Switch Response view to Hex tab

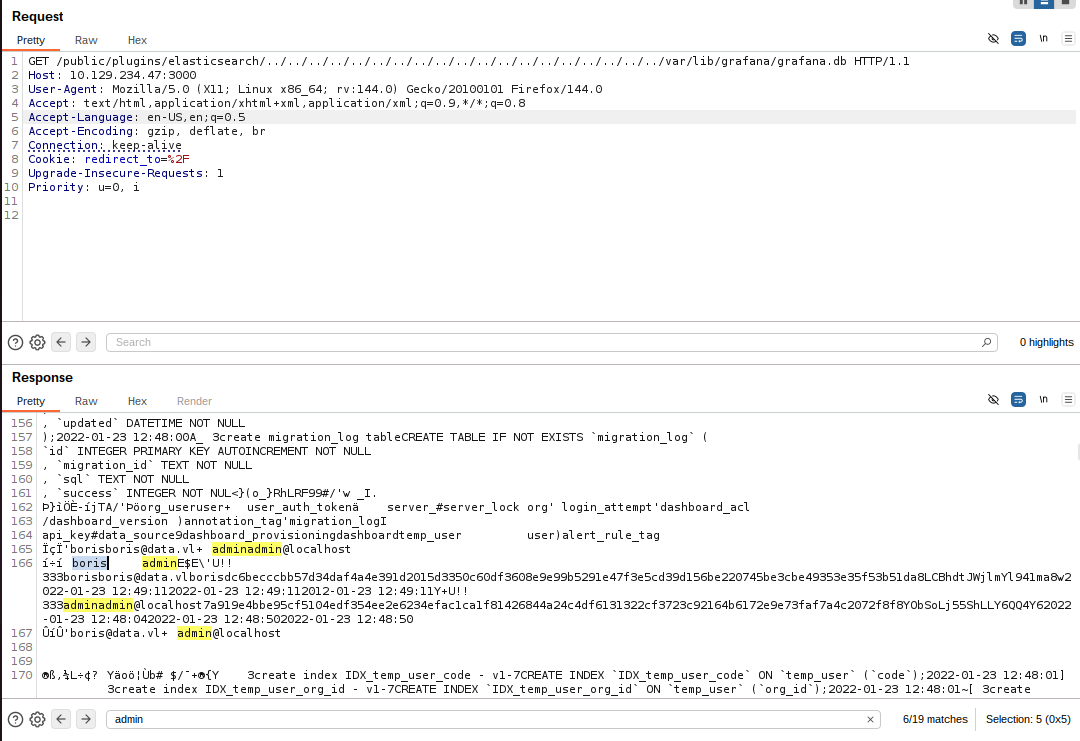point(137,401)
